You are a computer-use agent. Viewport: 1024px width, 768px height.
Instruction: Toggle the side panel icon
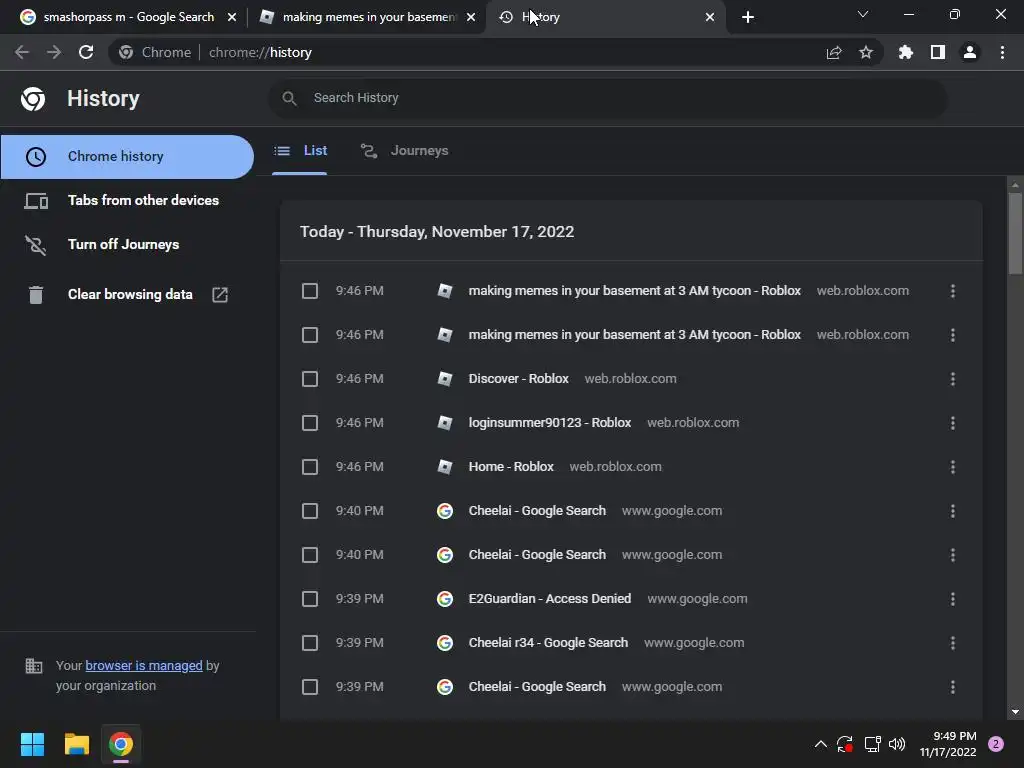(938, 52)
